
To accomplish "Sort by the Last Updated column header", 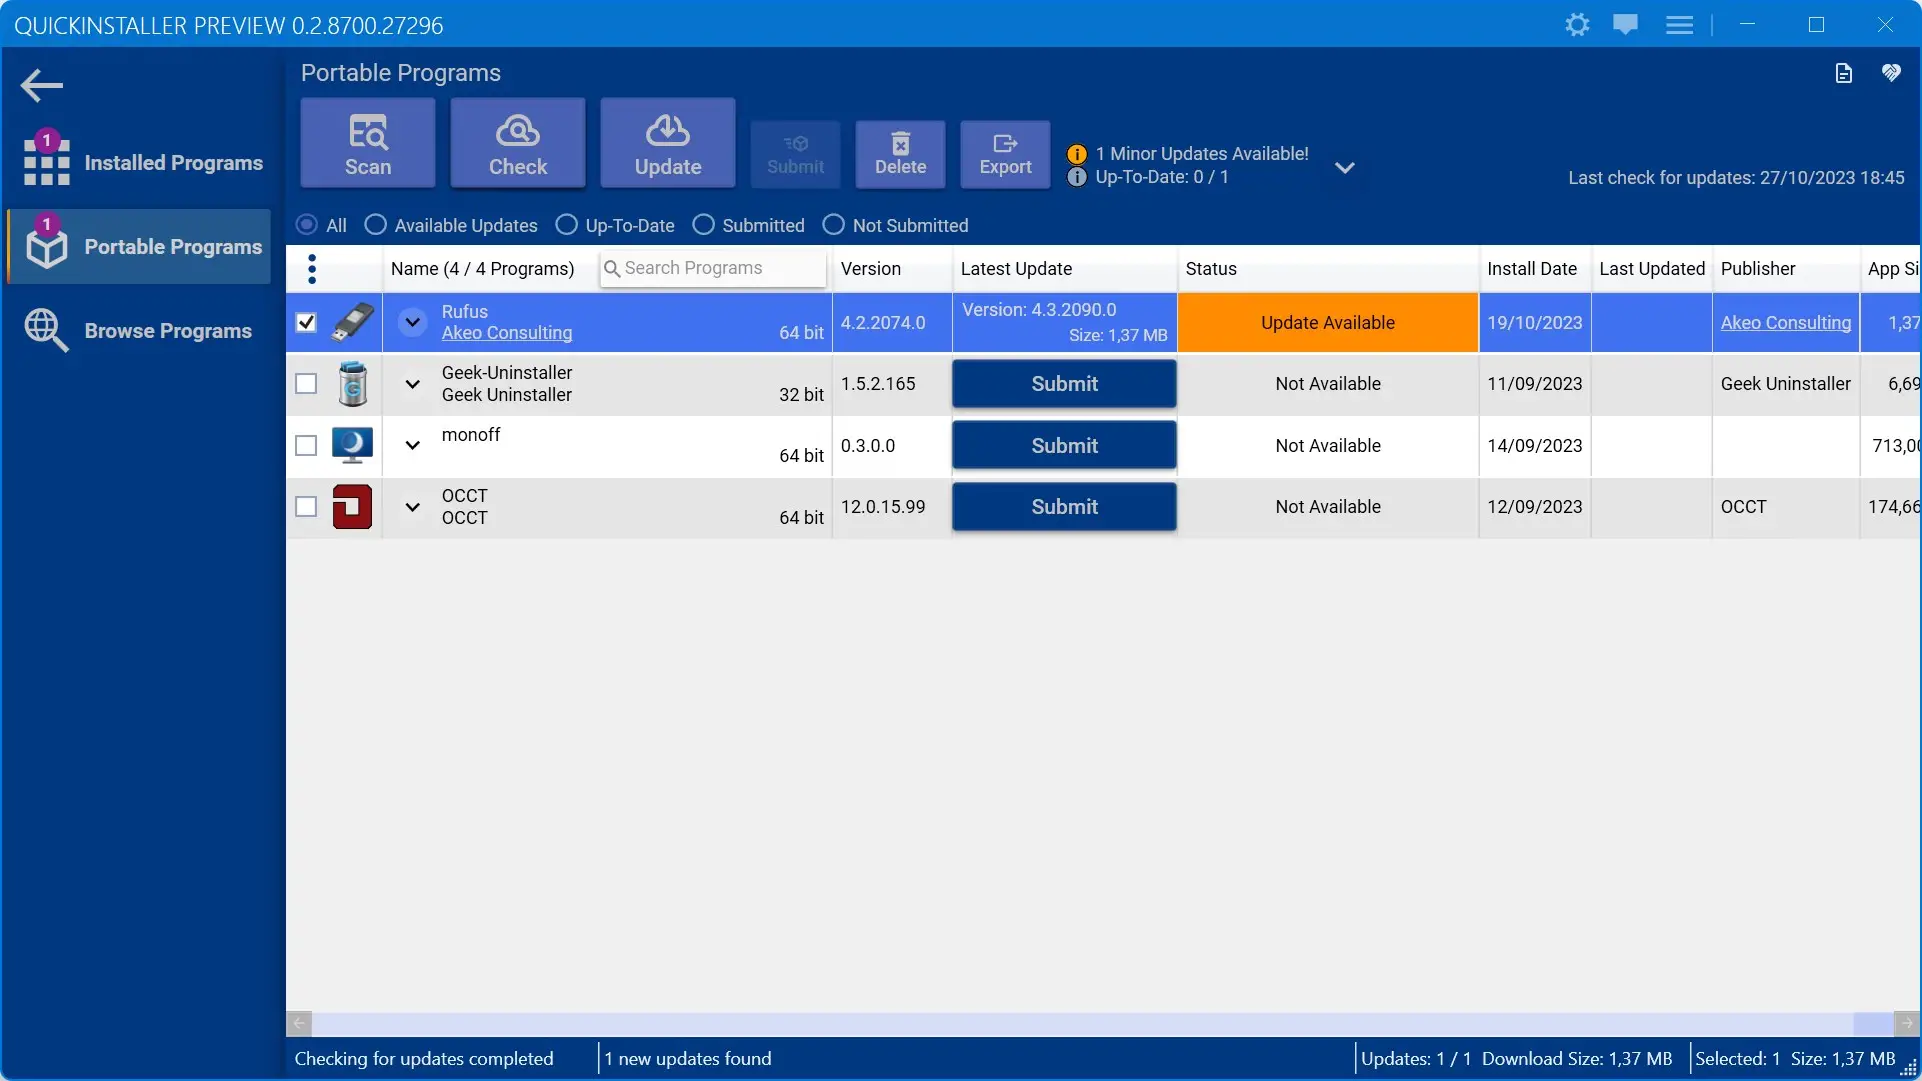I will 1652,269.
